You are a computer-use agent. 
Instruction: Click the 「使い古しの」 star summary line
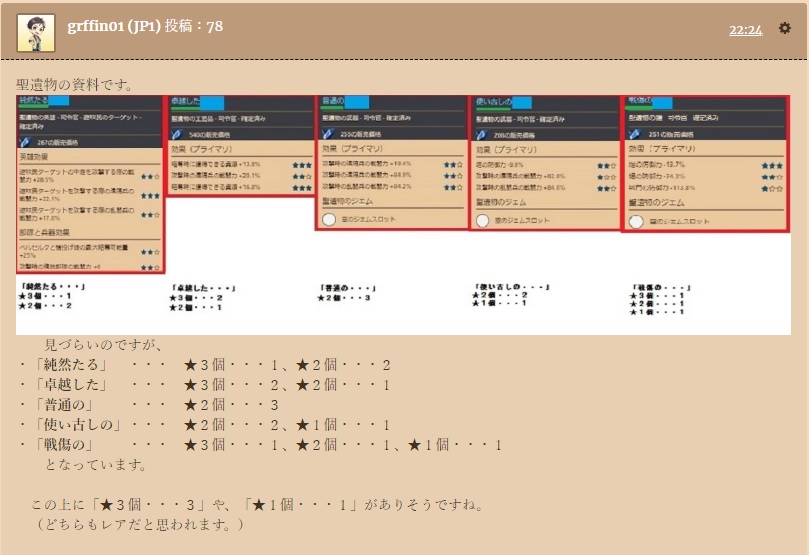point(205,425)
